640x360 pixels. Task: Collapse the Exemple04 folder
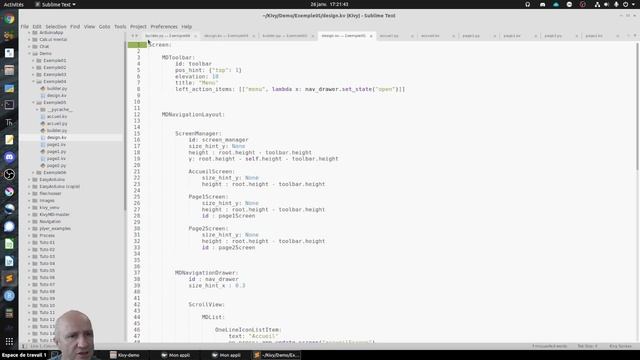point(33,82)
